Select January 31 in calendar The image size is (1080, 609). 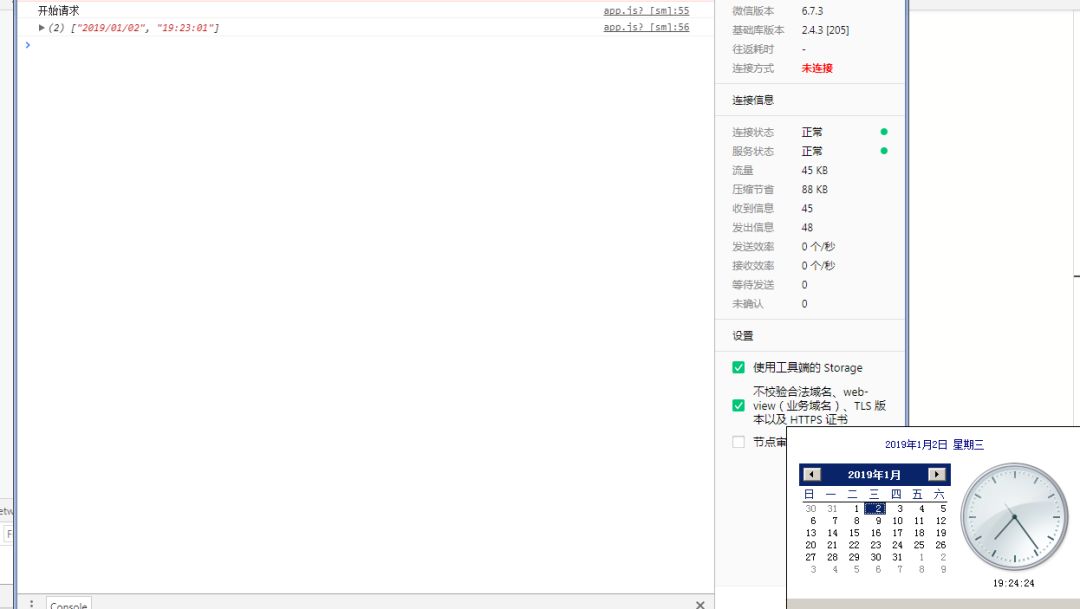897,557
